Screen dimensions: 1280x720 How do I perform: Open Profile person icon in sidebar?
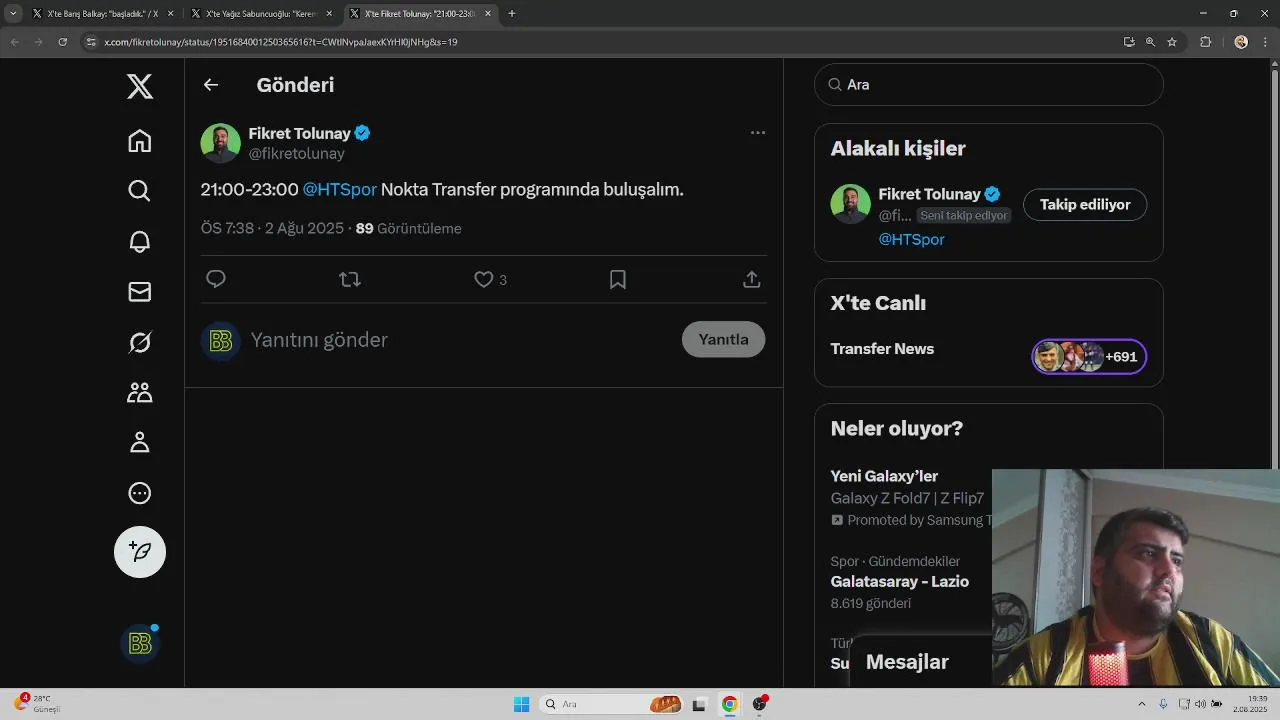140,442
